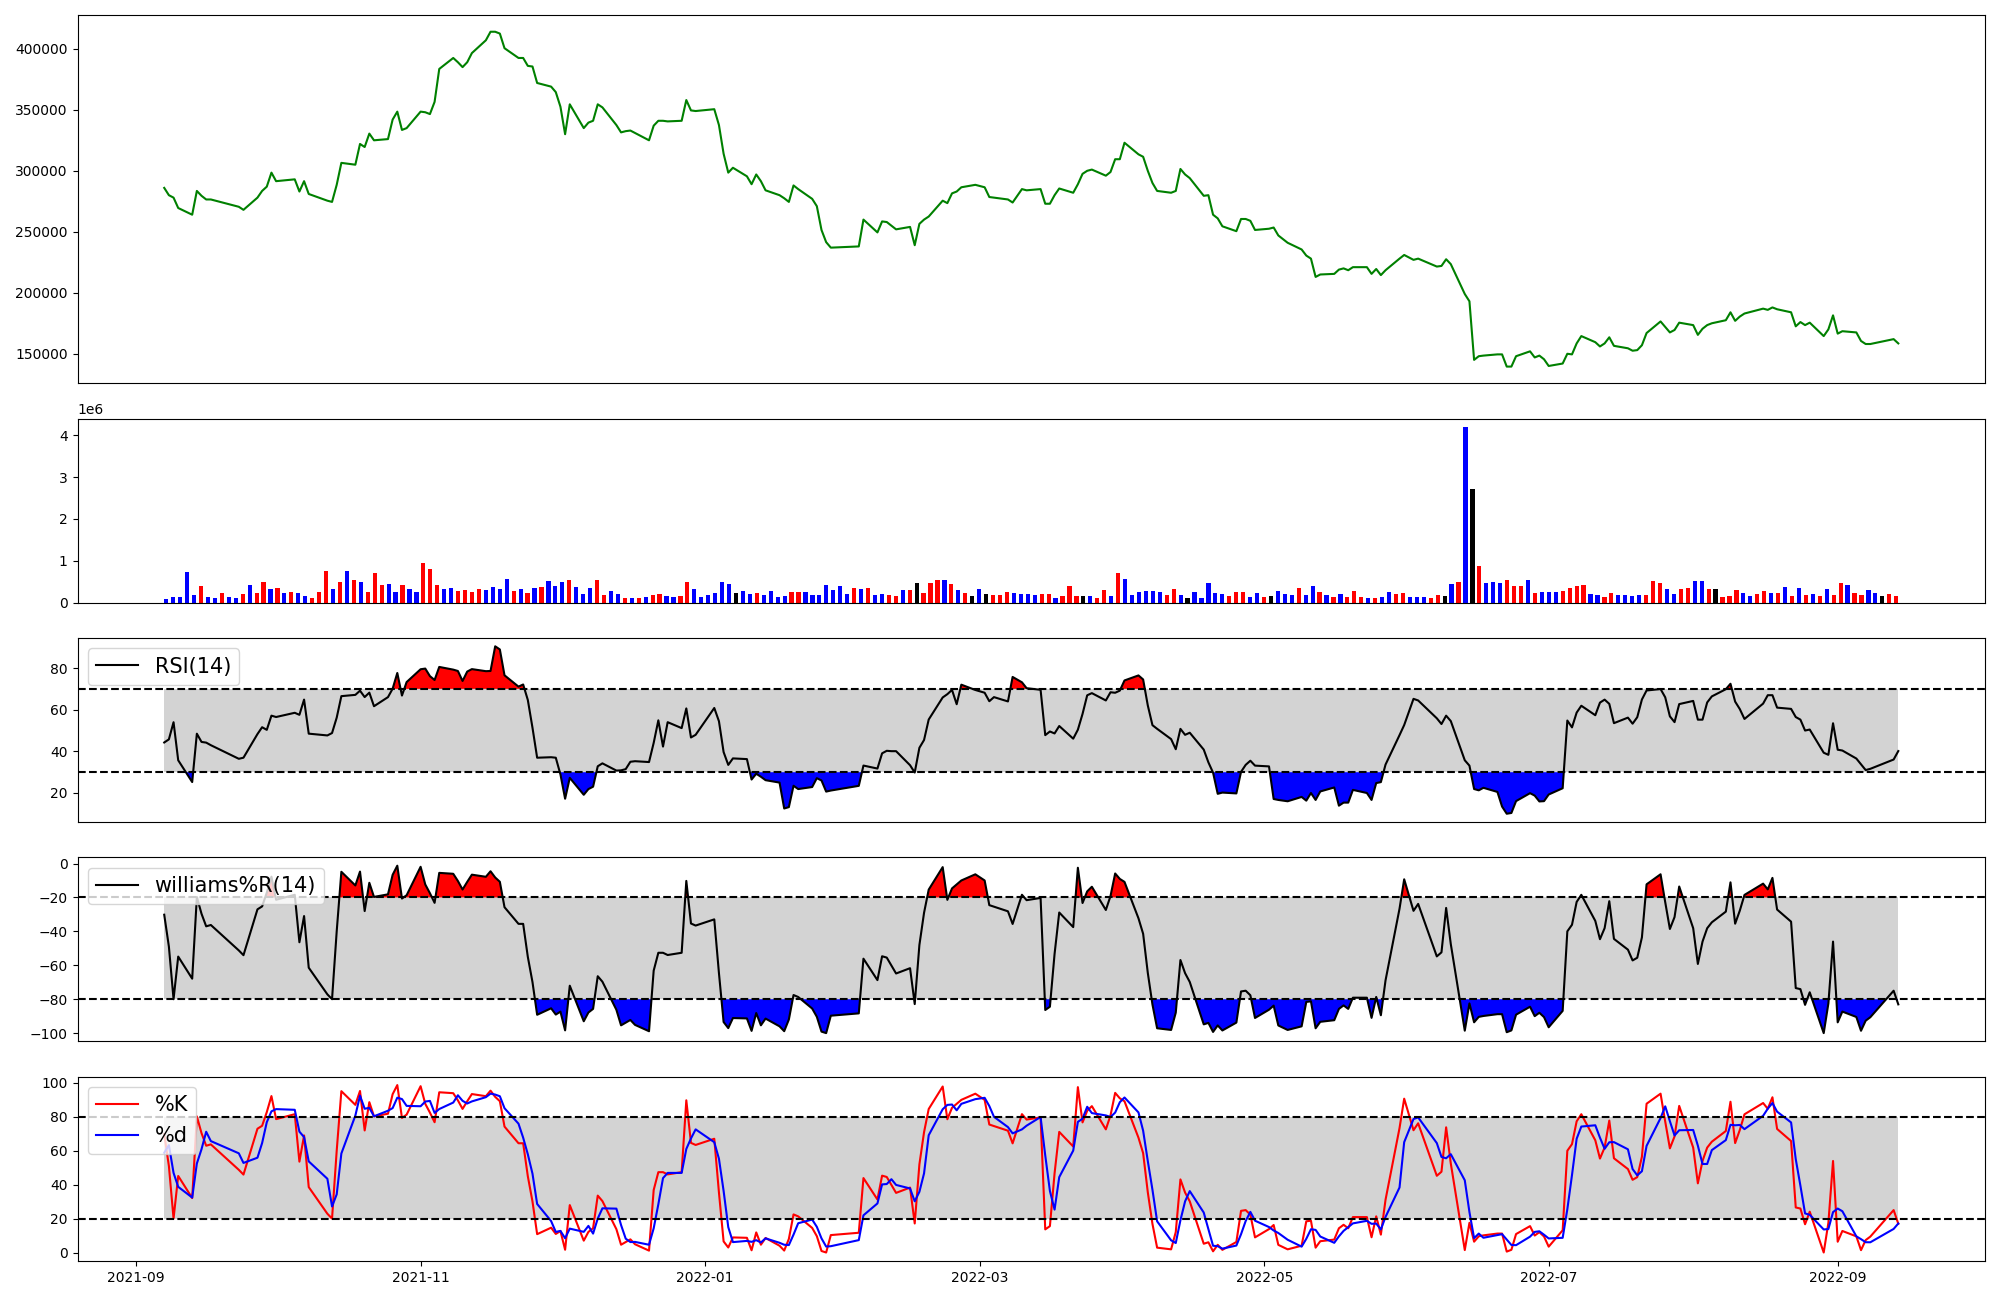Click the 1e6 volume scale label
Image resolution: width=2000 pixels, height=1300 pixels.
click(x=91, y=410)
